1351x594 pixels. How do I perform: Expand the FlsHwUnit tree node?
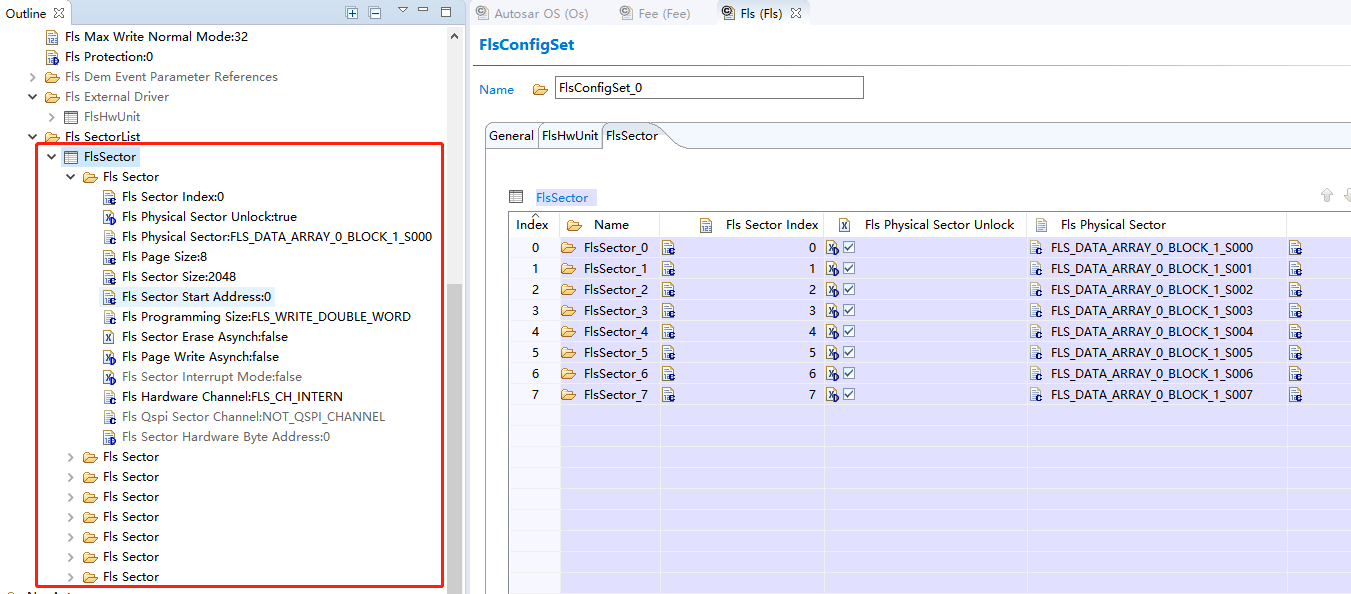click(52, 117)
